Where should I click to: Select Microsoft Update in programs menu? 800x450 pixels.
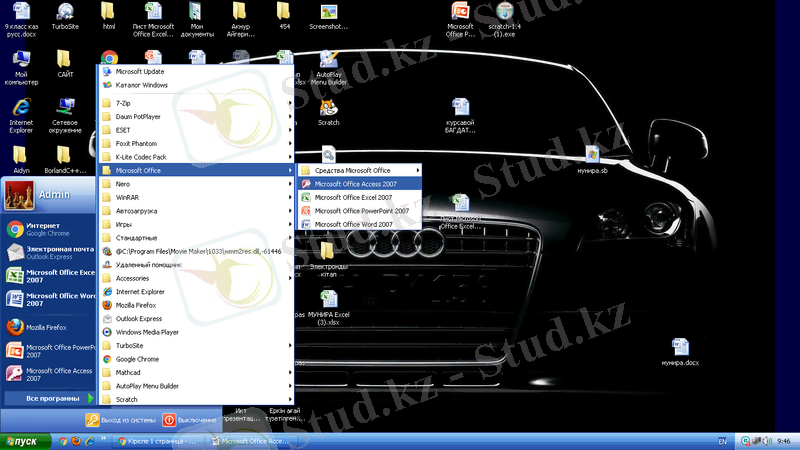tap(140, 72)
